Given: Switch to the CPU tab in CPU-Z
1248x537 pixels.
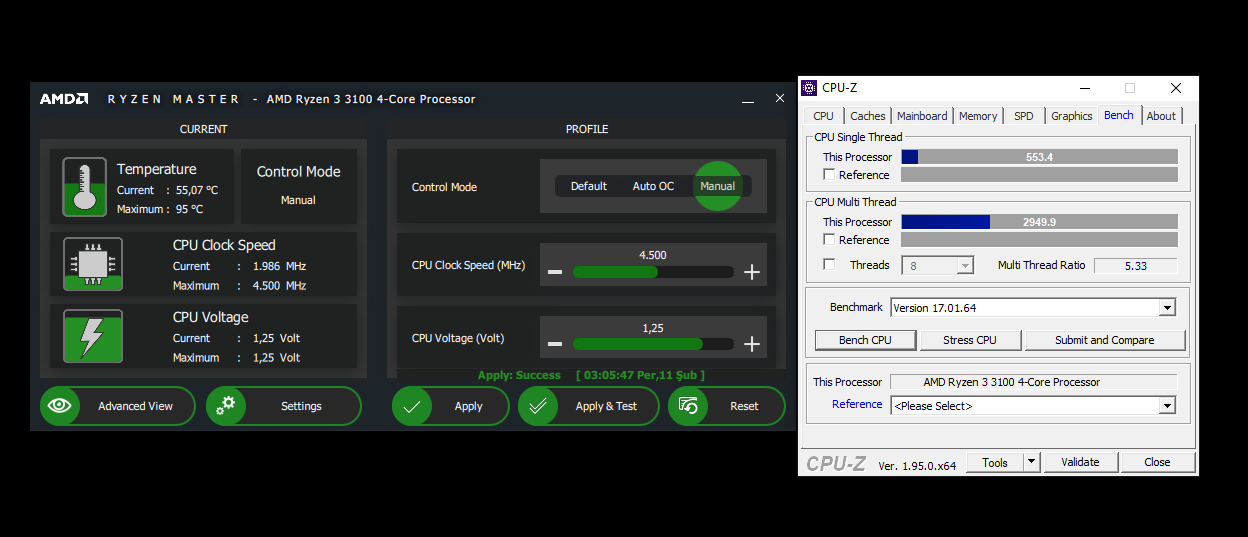Looking at the screenshot, I should [824, 116].
